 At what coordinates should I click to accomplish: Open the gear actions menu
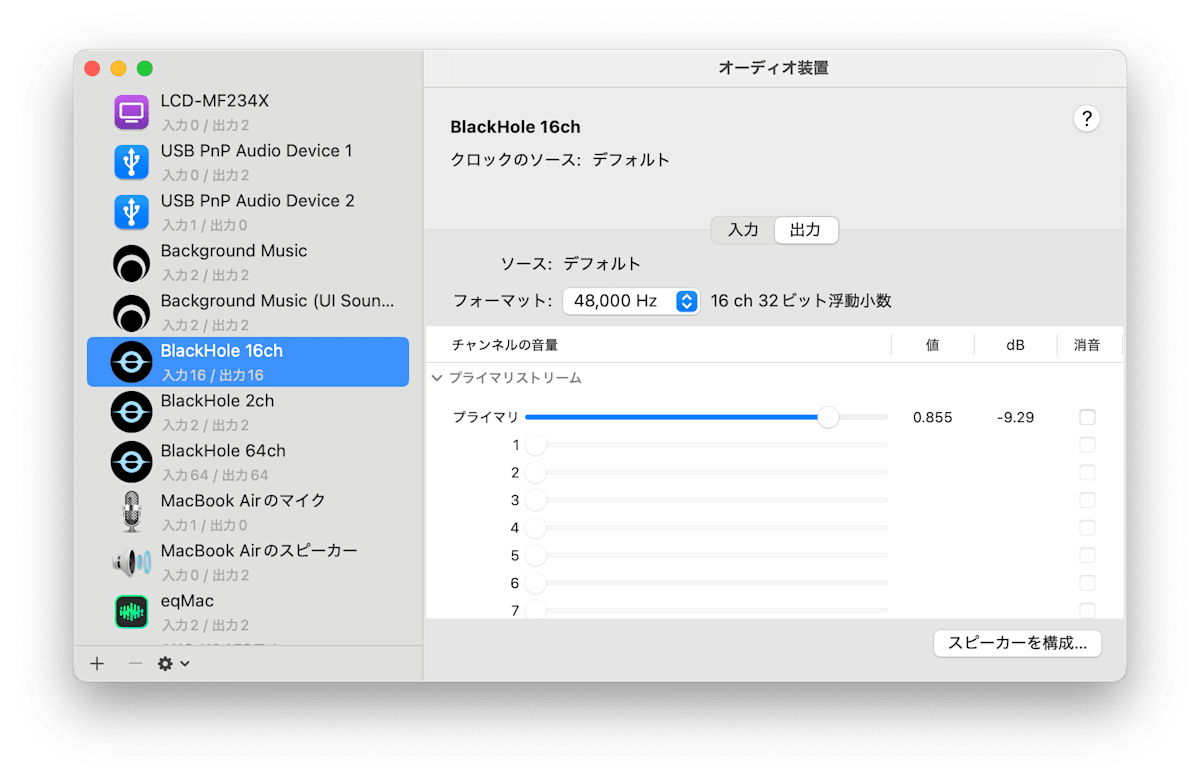pyautogui.click(x=173, y=664)
